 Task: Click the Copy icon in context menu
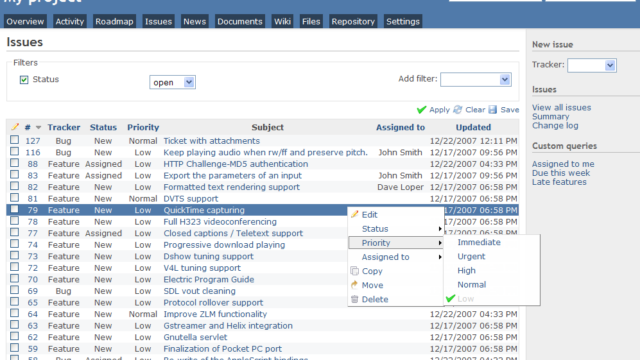tap(354, 271)
